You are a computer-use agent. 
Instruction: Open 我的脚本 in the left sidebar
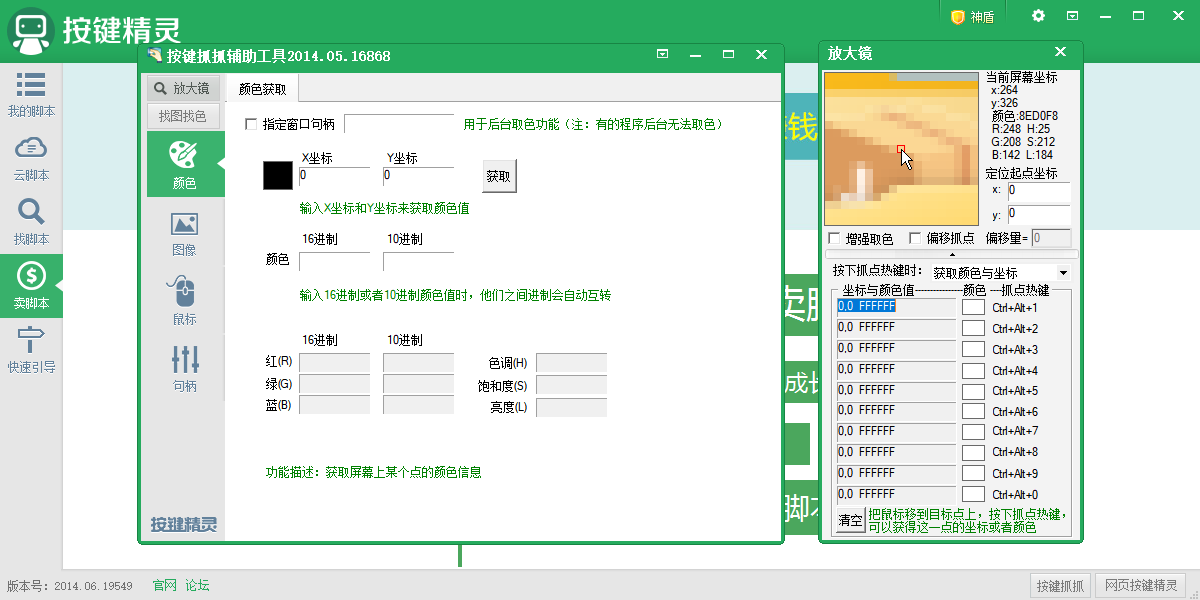tap(31, 94)
